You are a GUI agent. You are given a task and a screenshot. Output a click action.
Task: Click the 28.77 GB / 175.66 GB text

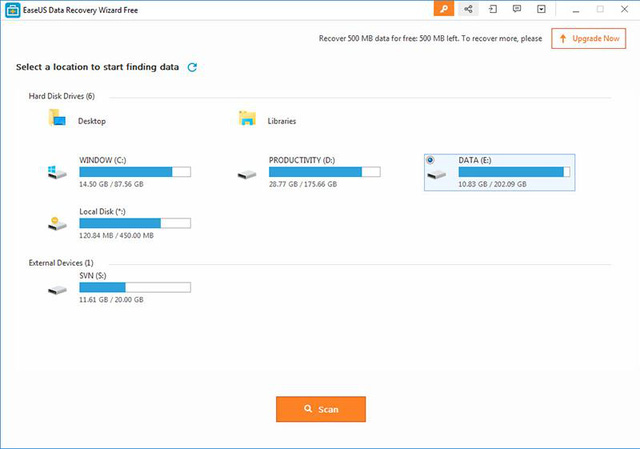pos(303,184)
